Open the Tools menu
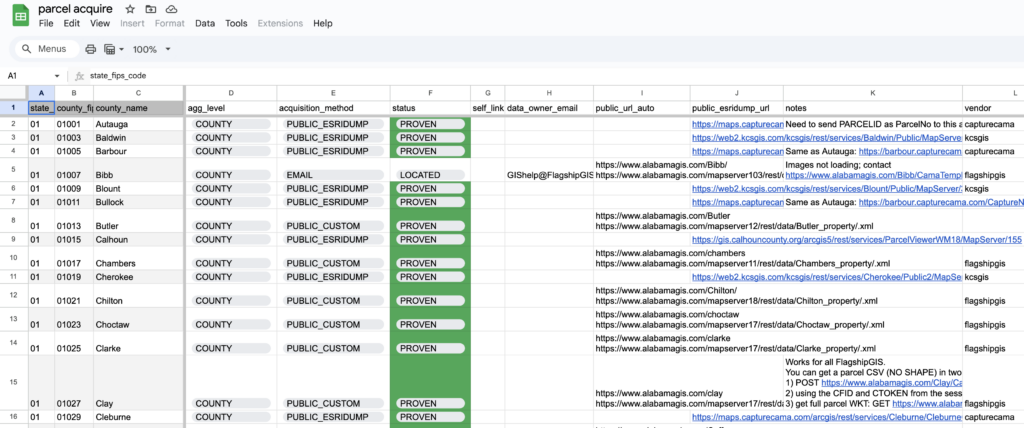This screenshot has width=1024, height=428. (236, 23)
